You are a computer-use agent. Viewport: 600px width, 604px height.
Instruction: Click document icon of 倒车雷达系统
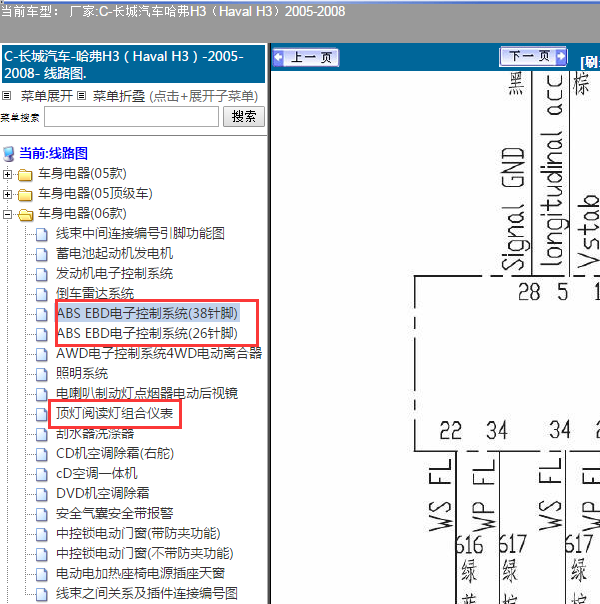pos(42,294)
